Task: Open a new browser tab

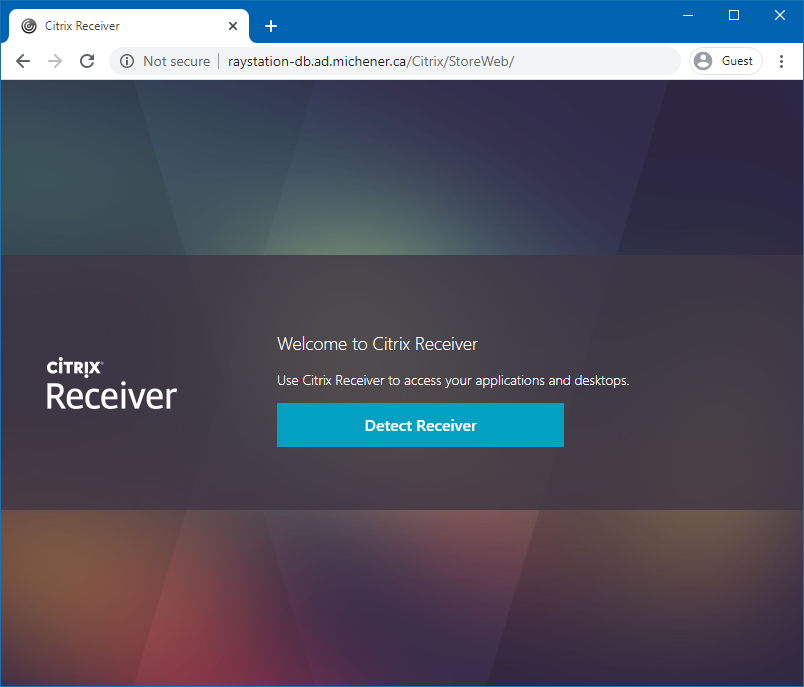Action: click(271, 26)
